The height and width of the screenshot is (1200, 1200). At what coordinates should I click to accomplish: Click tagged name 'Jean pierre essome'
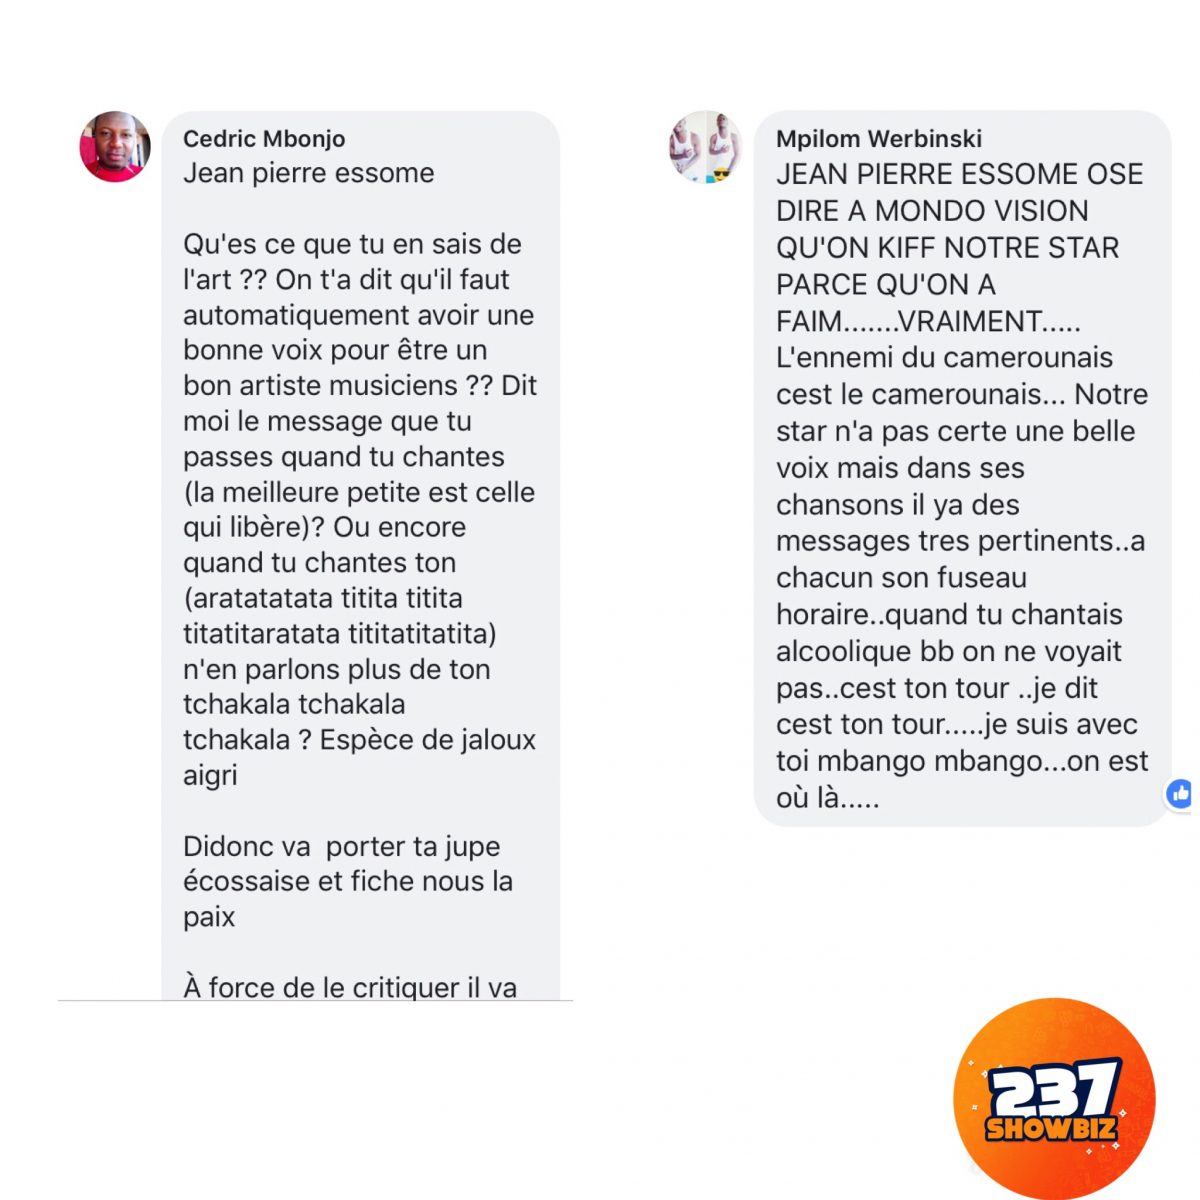pos(309,173)
